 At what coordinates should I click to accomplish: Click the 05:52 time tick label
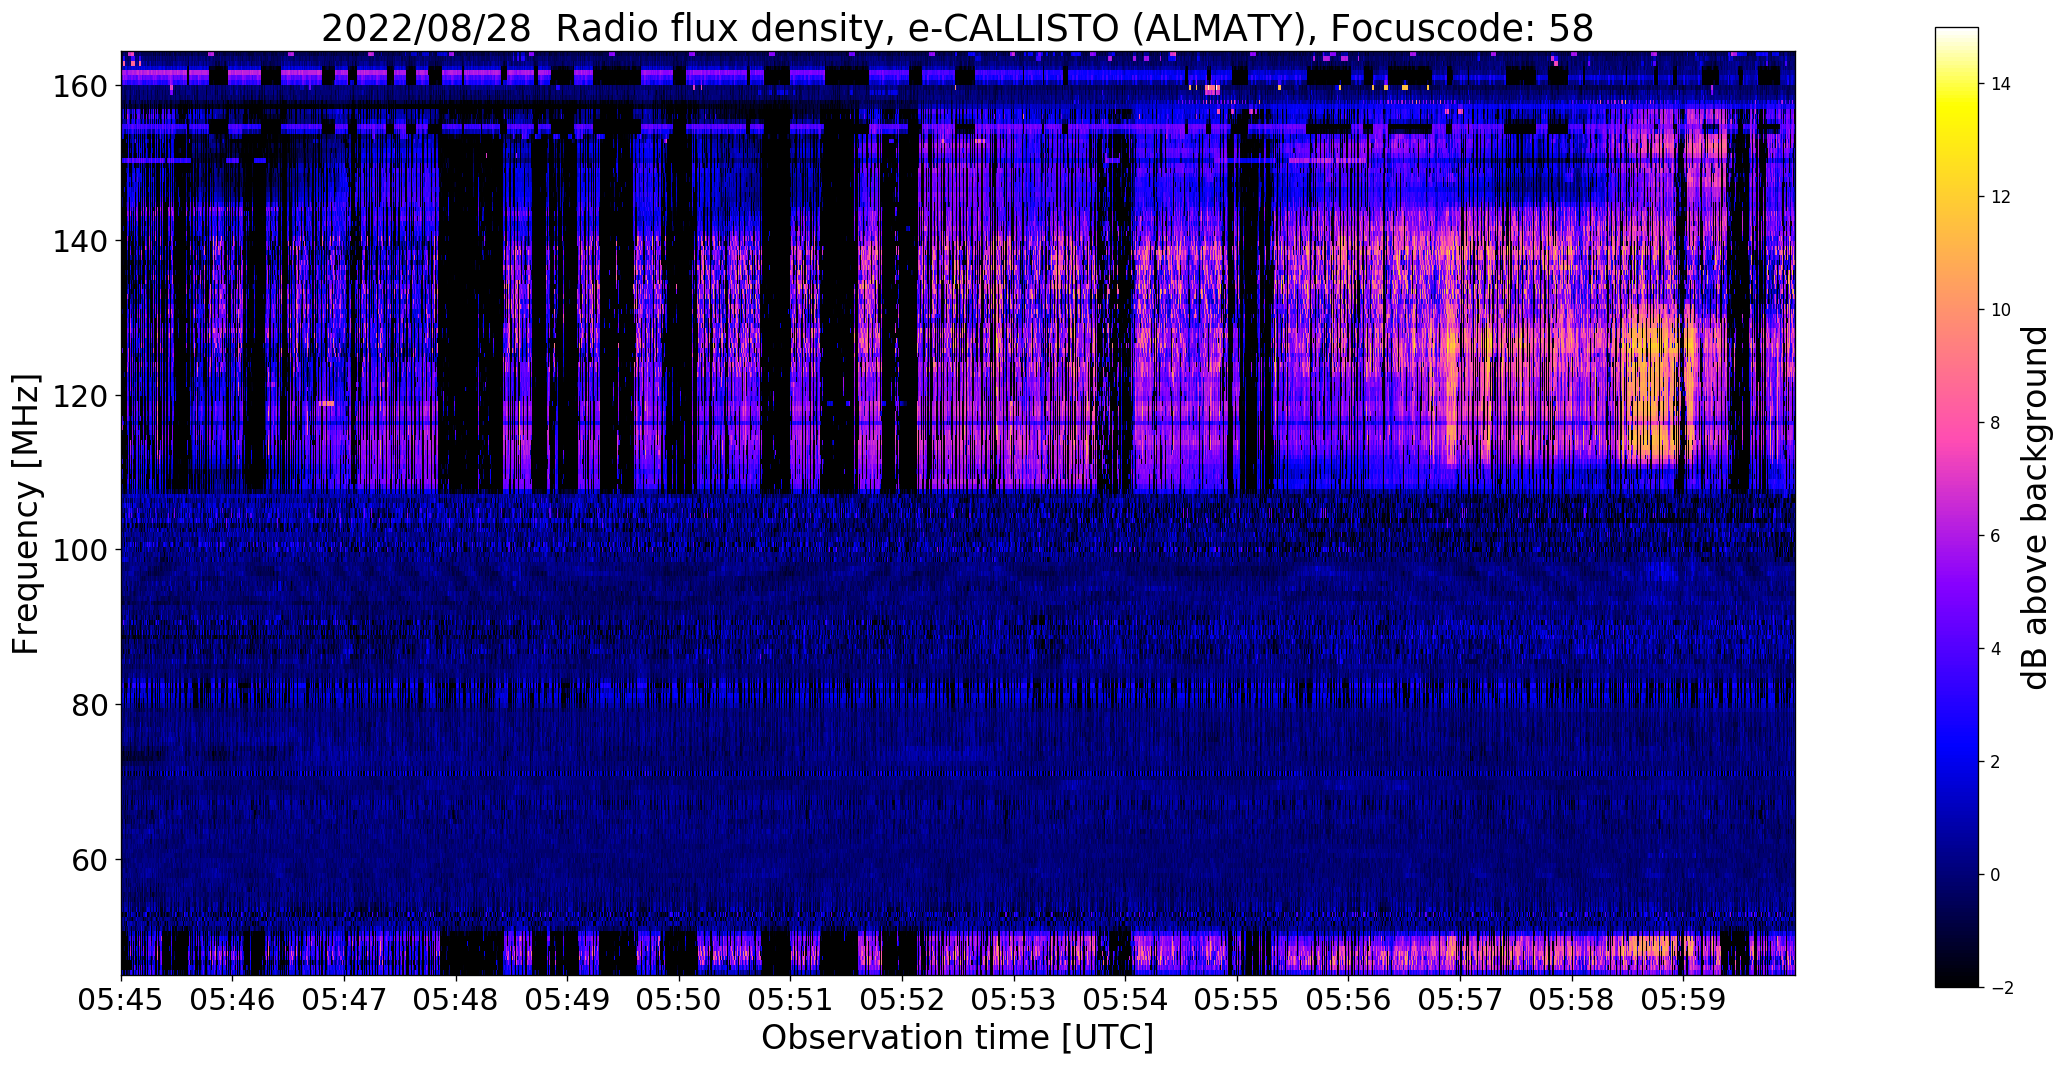(x=902, y=999)
